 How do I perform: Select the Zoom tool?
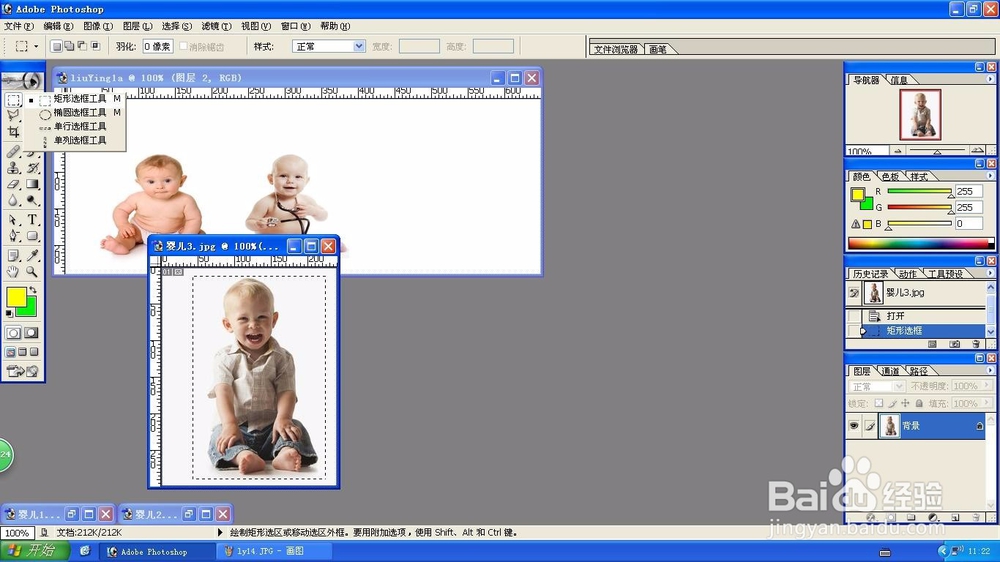pos(33,272)
